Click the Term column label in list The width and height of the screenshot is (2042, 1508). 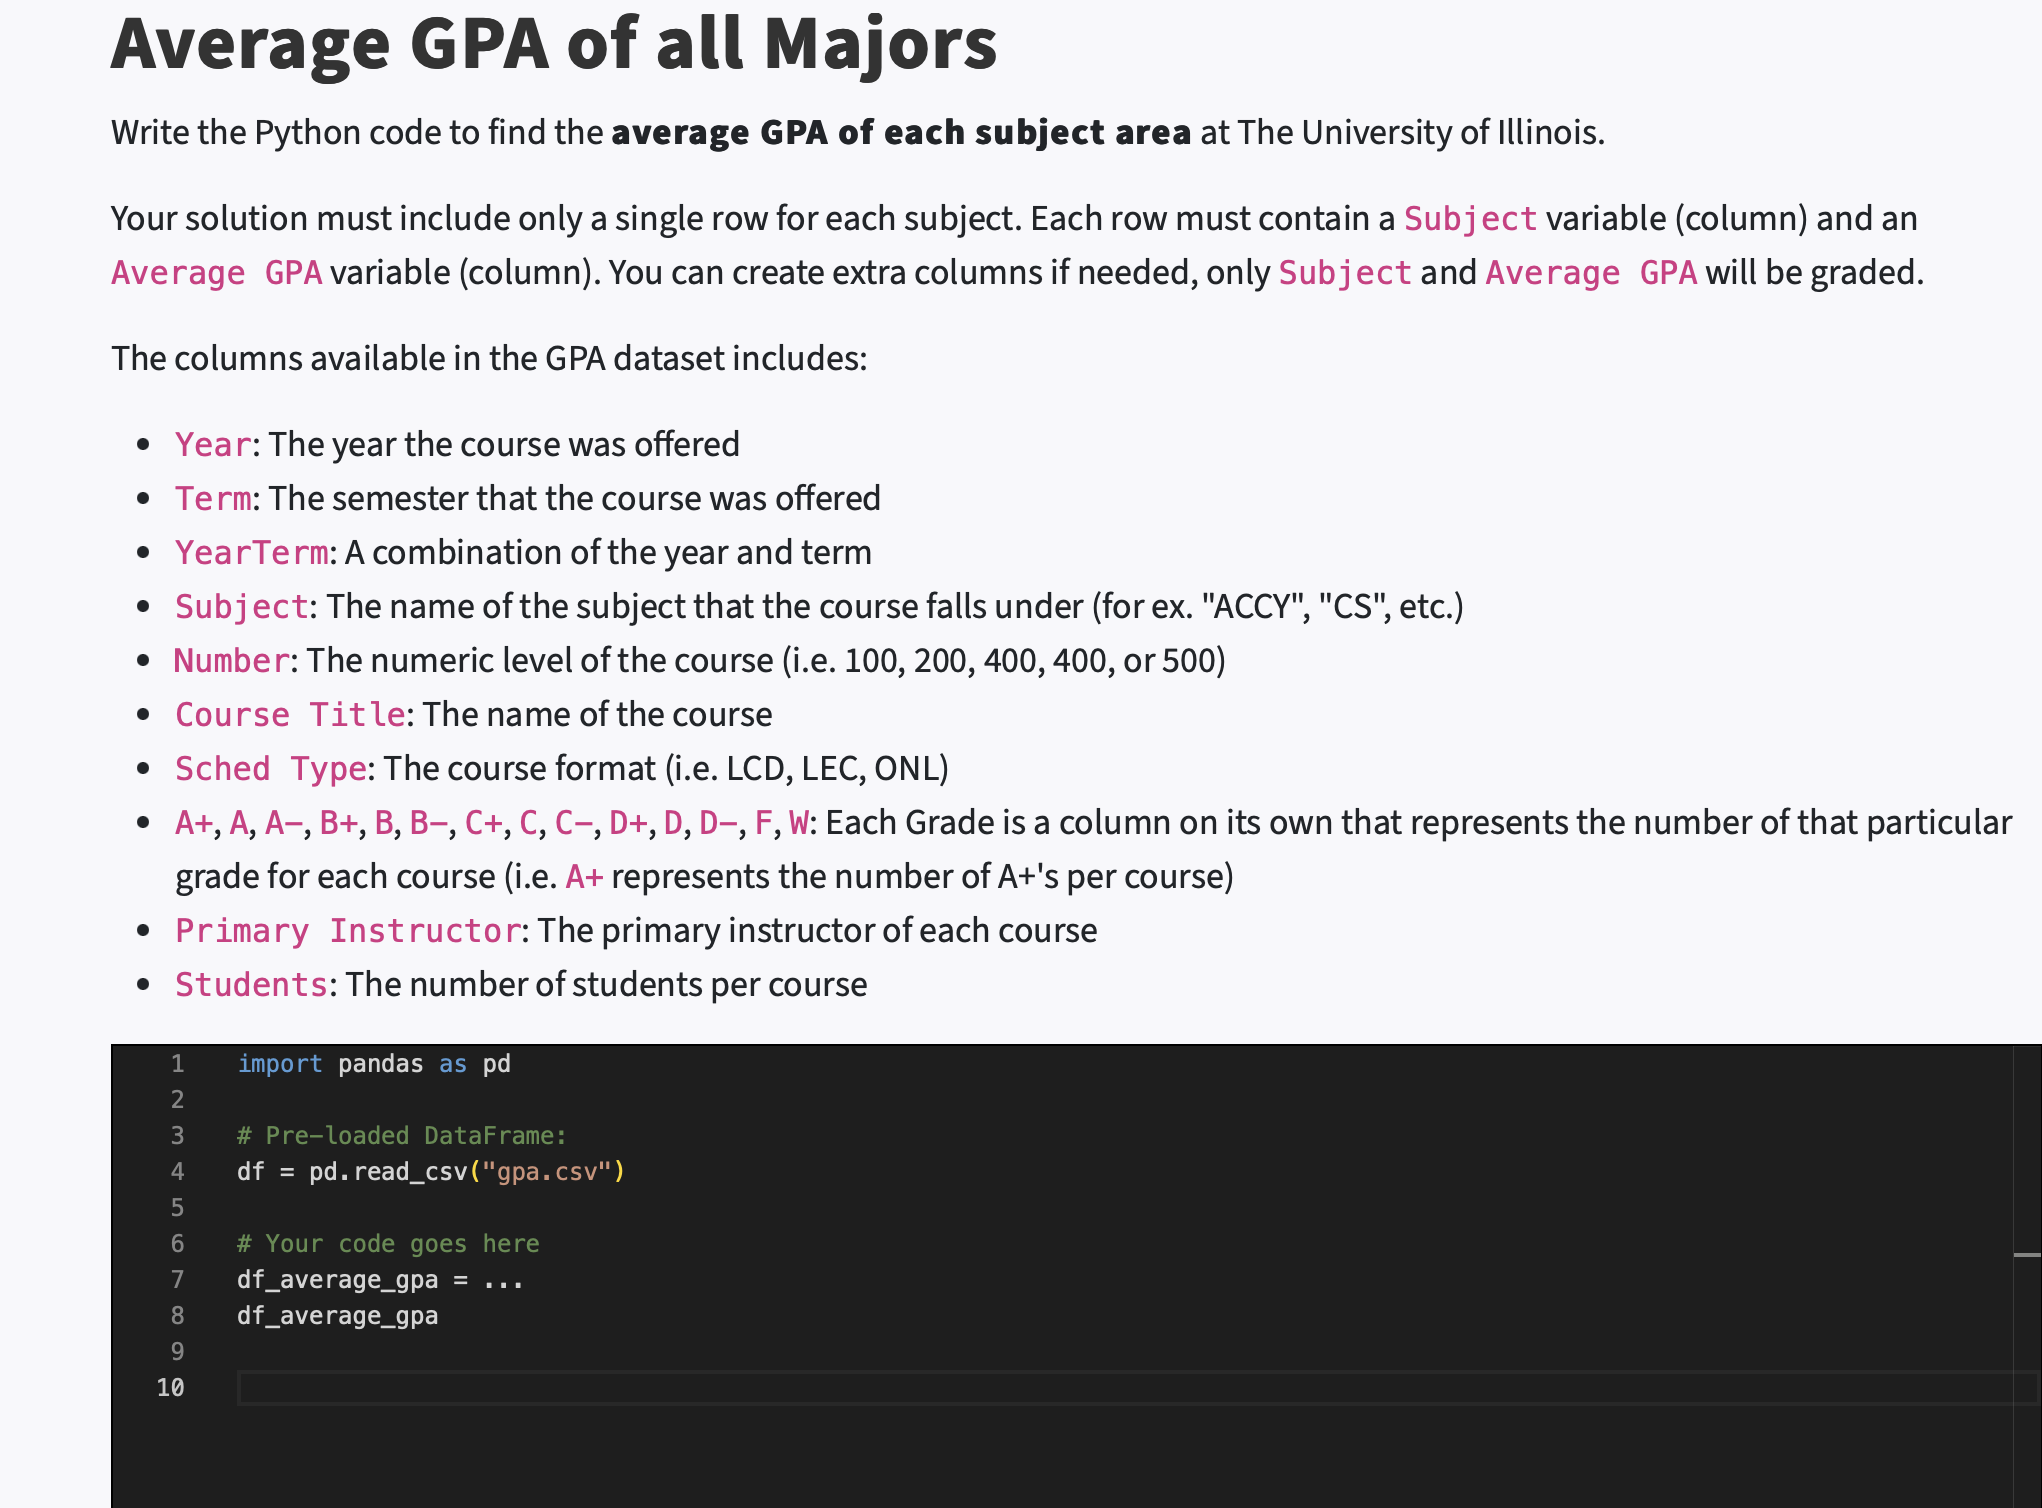point(213,498)
